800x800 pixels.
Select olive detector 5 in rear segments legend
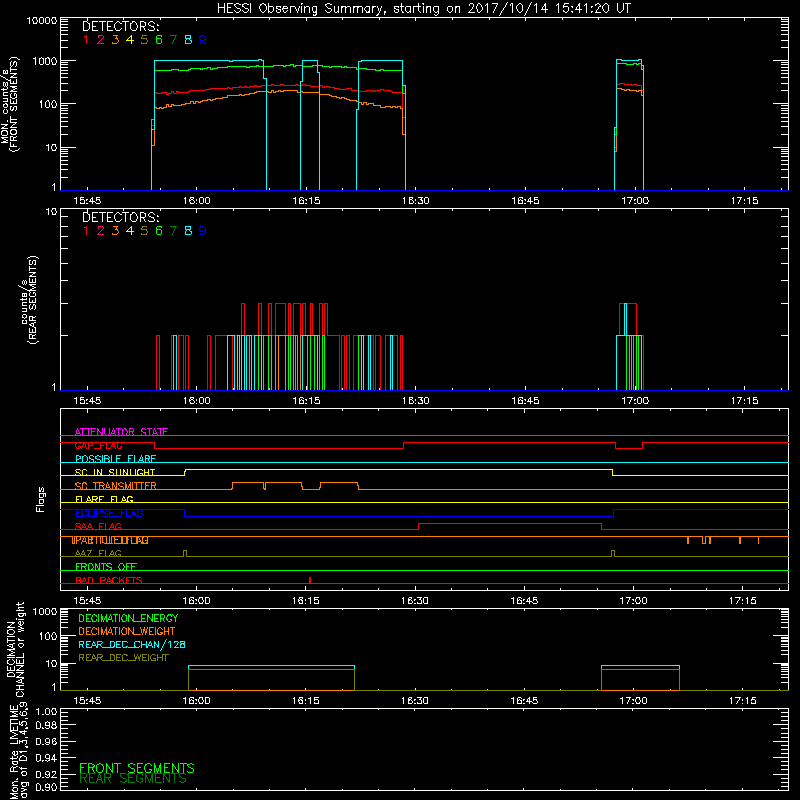click(144, 231)
